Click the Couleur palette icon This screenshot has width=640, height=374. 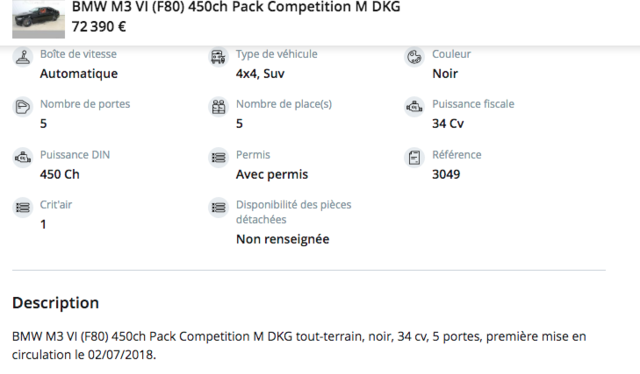coord(414,57)
